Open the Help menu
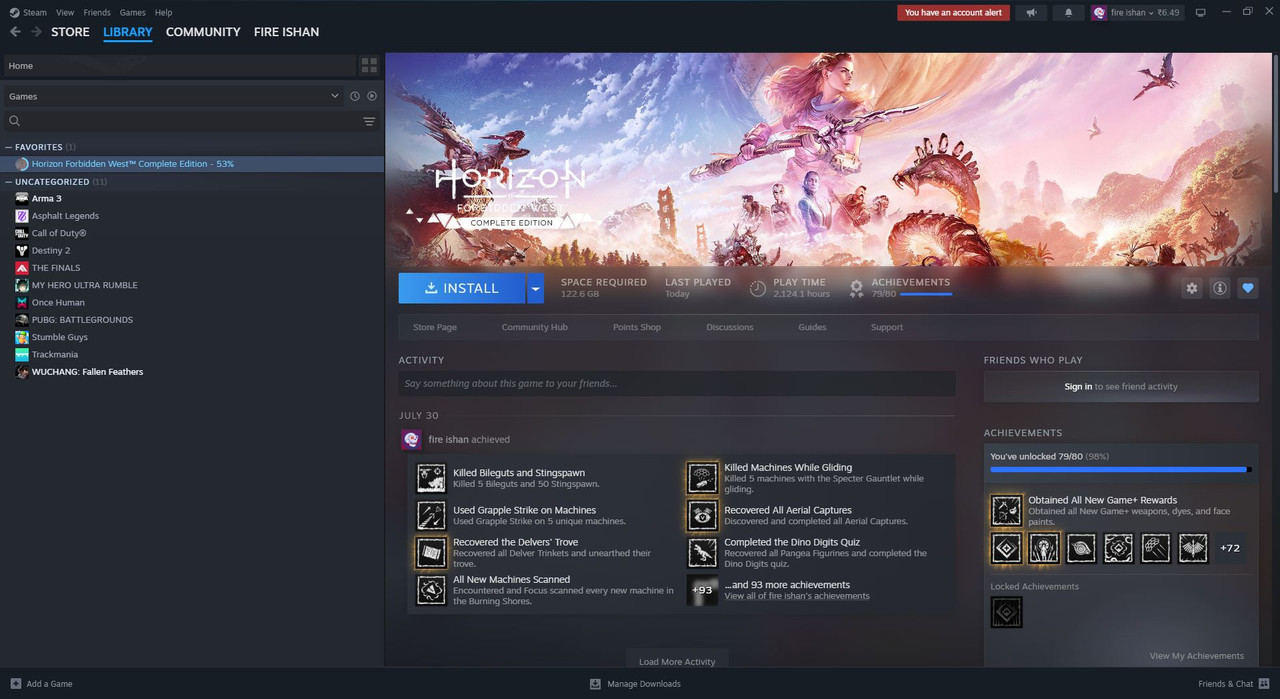Image resolution: width=1280 pixels, height=699 pixels. (x=163, y=13)
